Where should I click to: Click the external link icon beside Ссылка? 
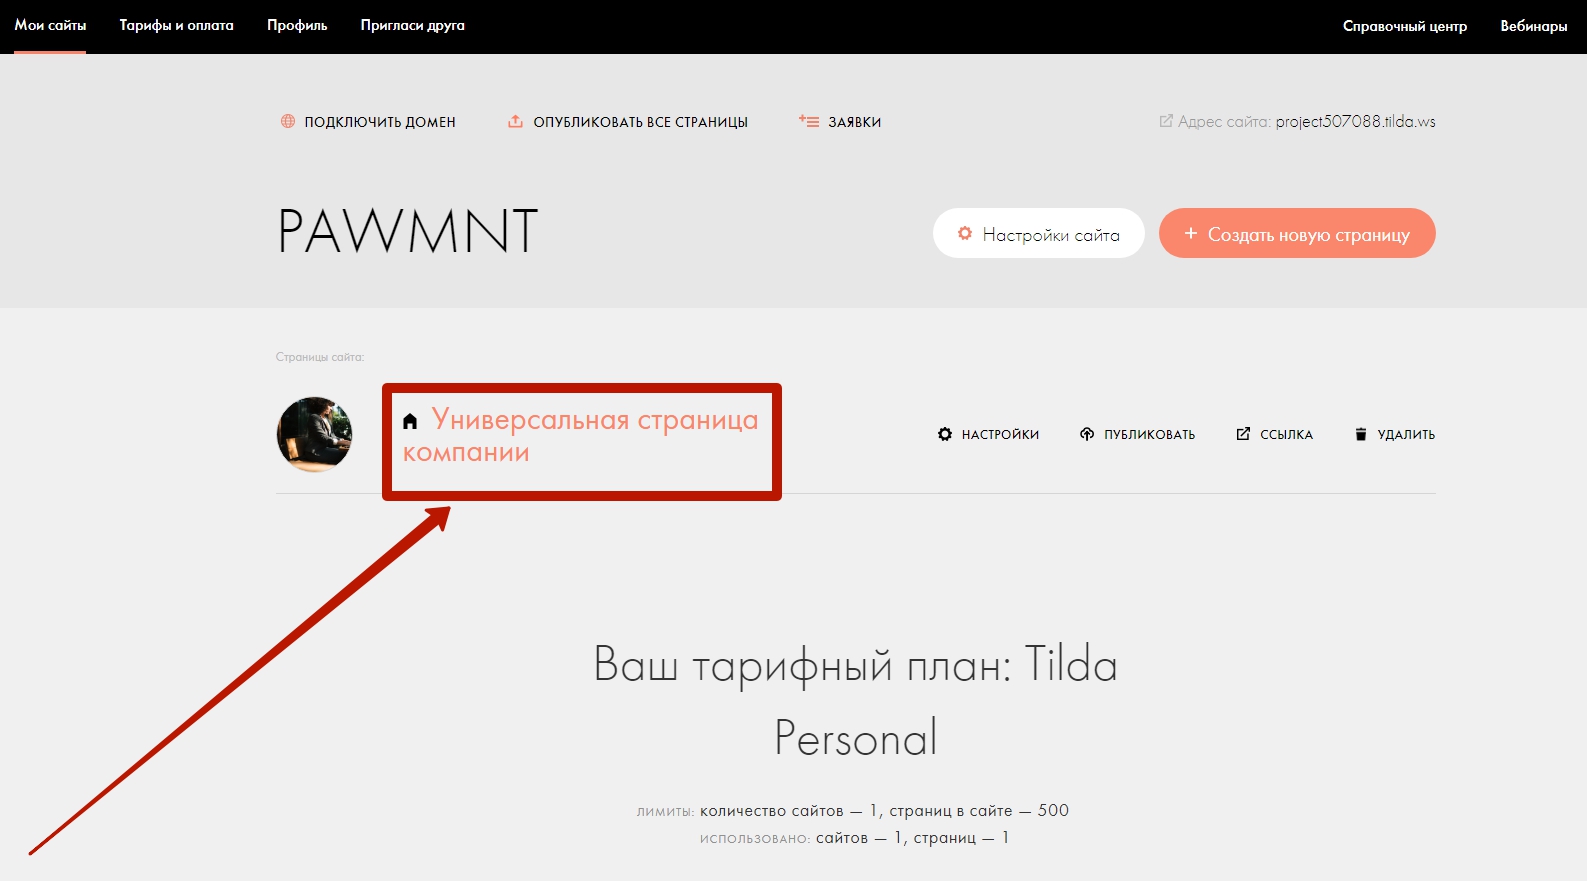(x=1243, y=434)
